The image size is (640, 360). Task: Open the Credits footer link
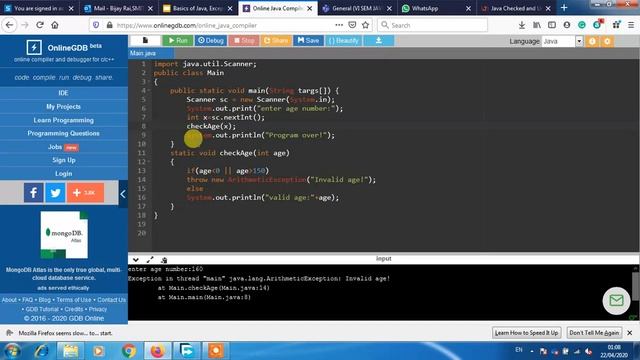74,309
